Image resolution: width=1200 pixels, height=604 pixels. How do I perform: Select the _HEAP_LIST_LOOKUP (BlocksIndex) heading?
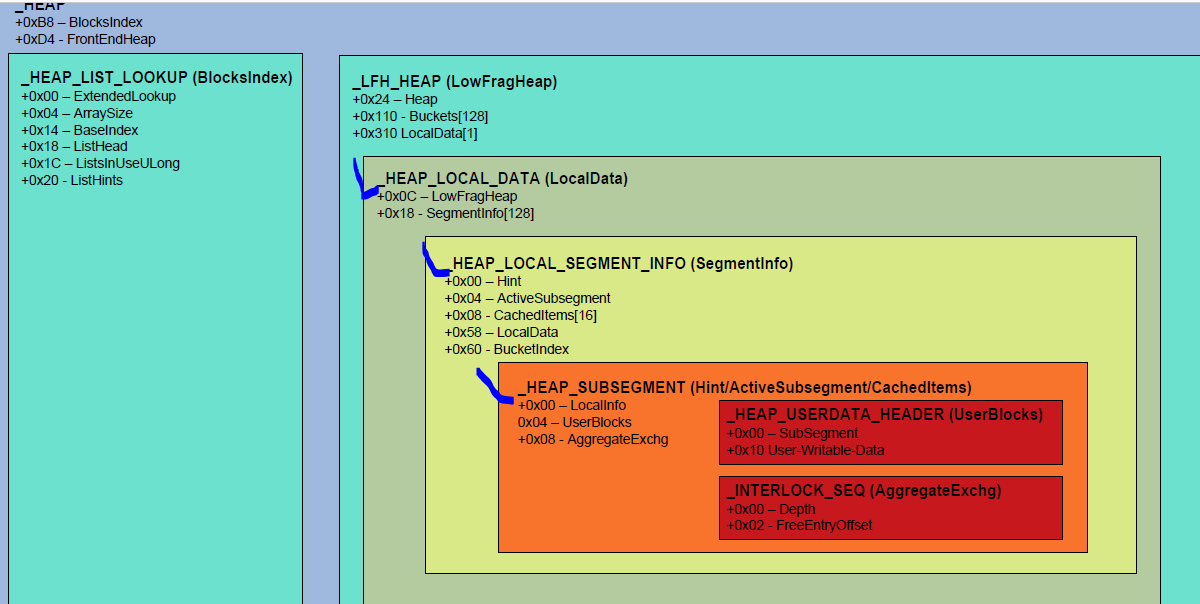click(156, 78)
